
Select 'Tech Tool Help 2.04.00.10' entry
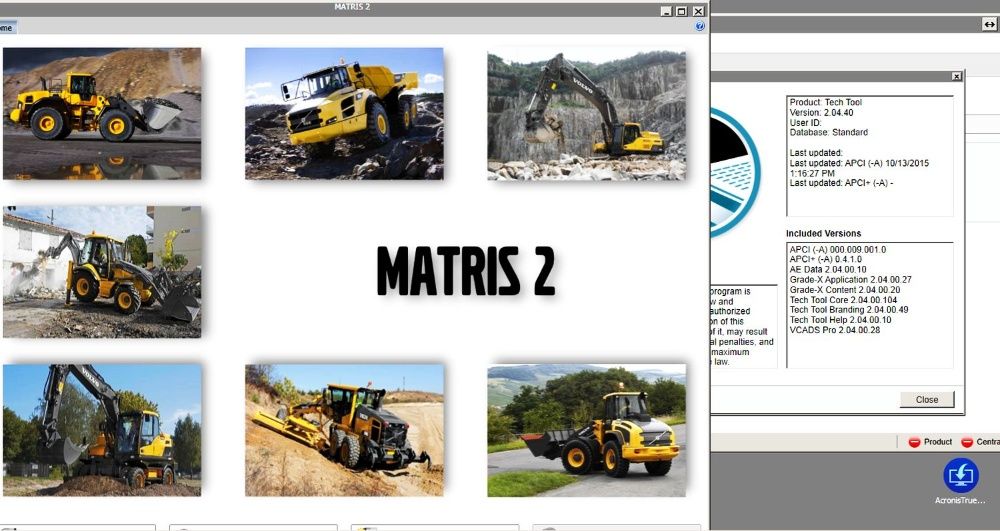tap(841, 320)
